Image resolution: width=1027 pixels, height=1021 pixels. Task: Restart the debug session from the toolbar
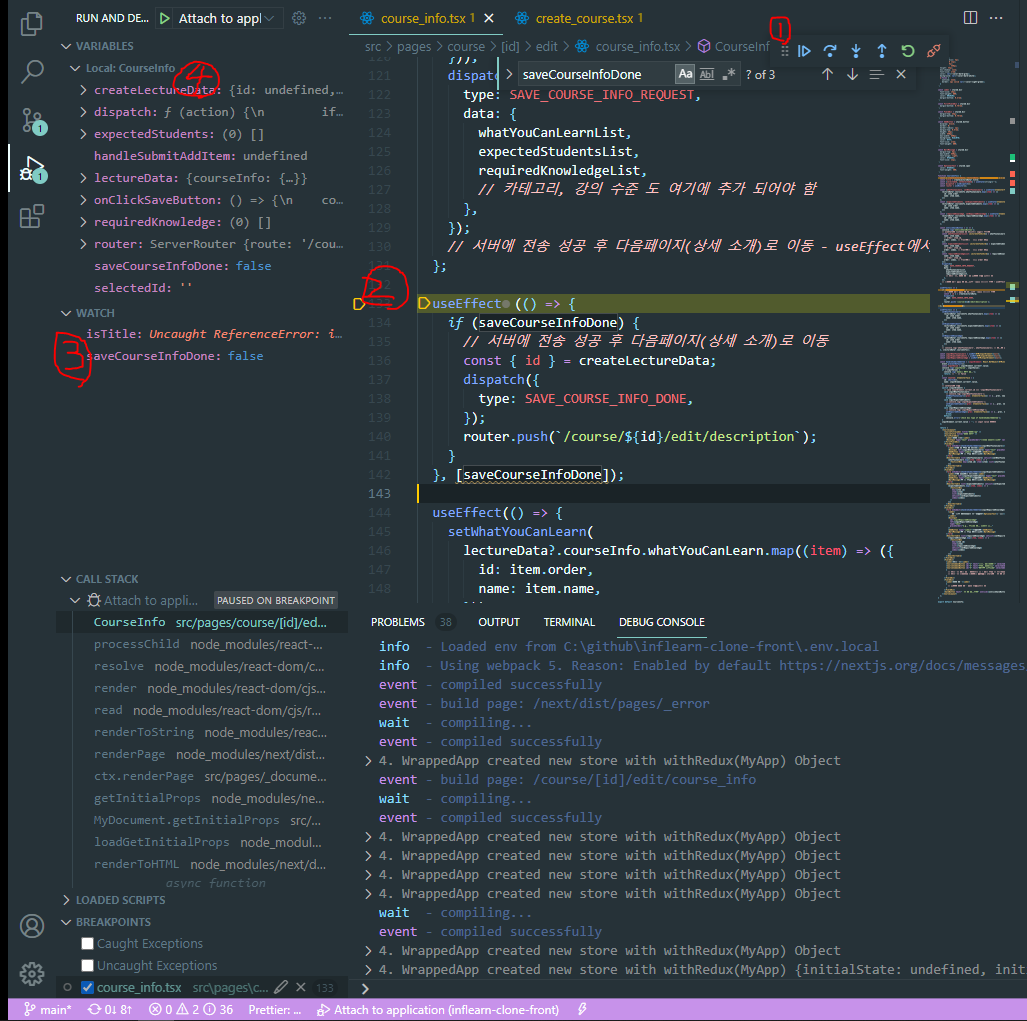pyautogui.click(x=906, y=50)
